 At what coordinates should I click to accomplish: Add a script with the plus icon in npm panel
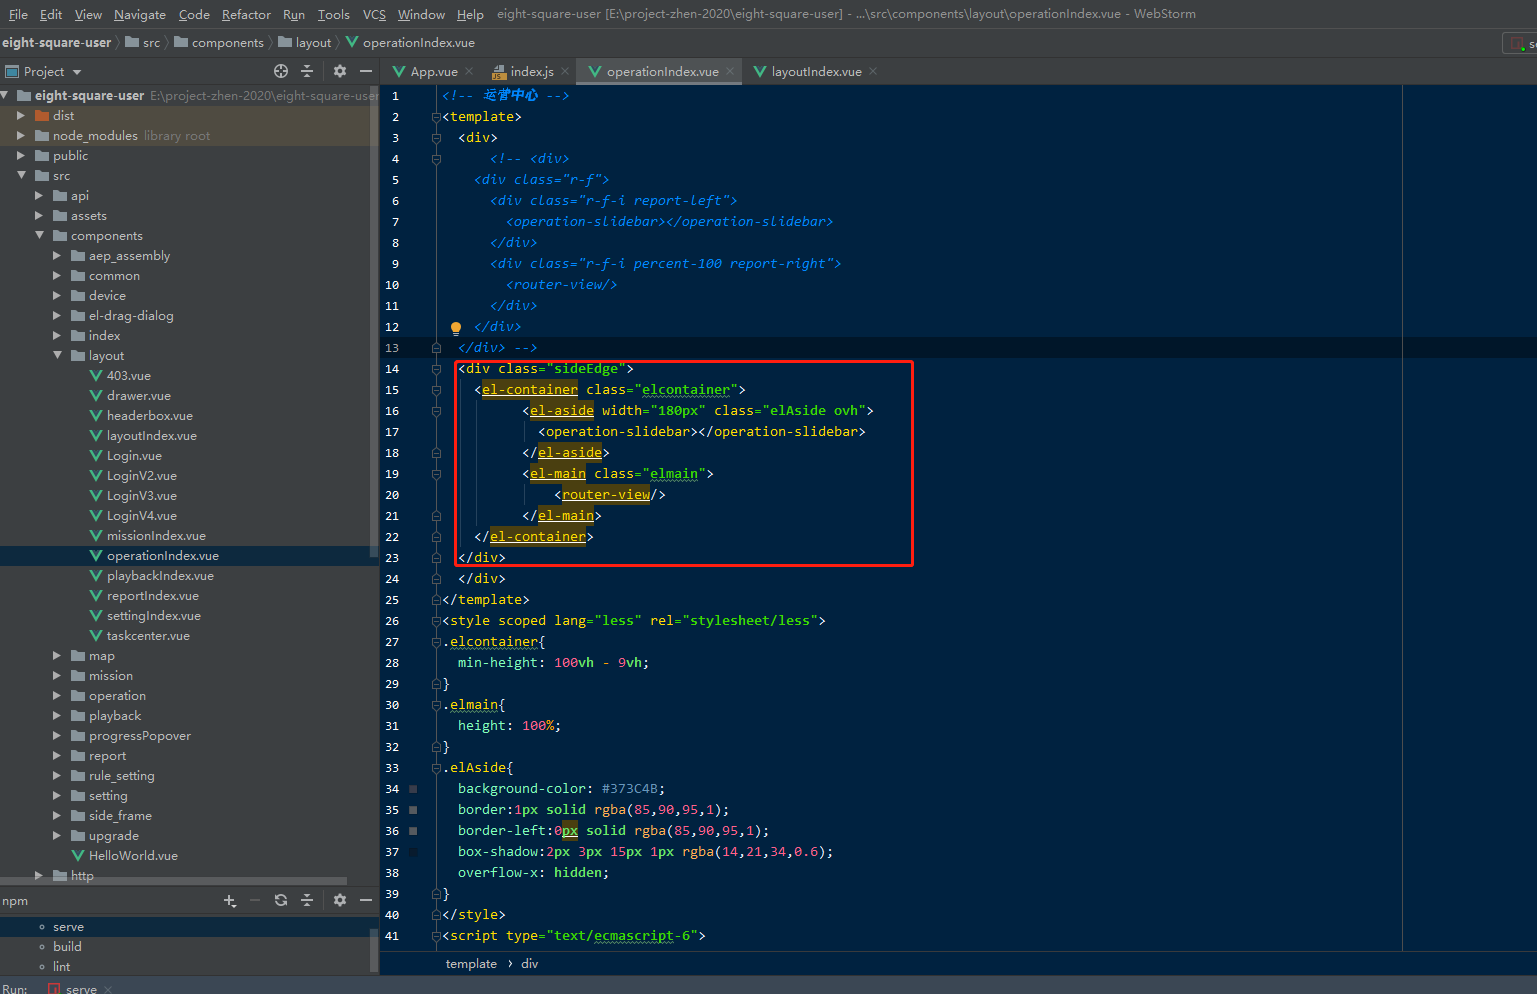click(x=229, y=900)
